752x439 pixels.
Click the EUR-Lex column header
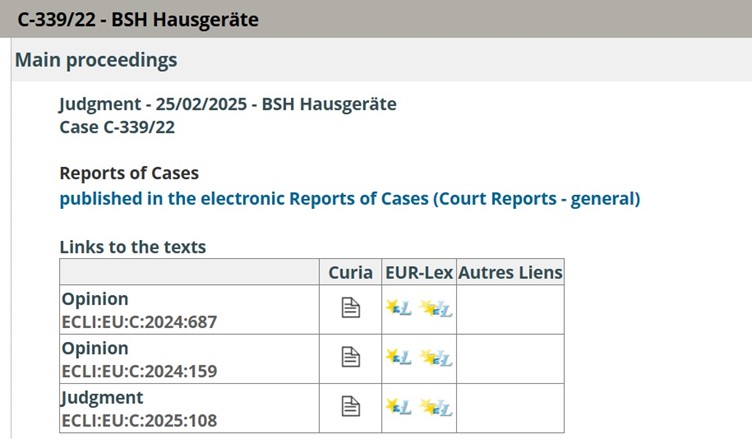coord(418,272)
